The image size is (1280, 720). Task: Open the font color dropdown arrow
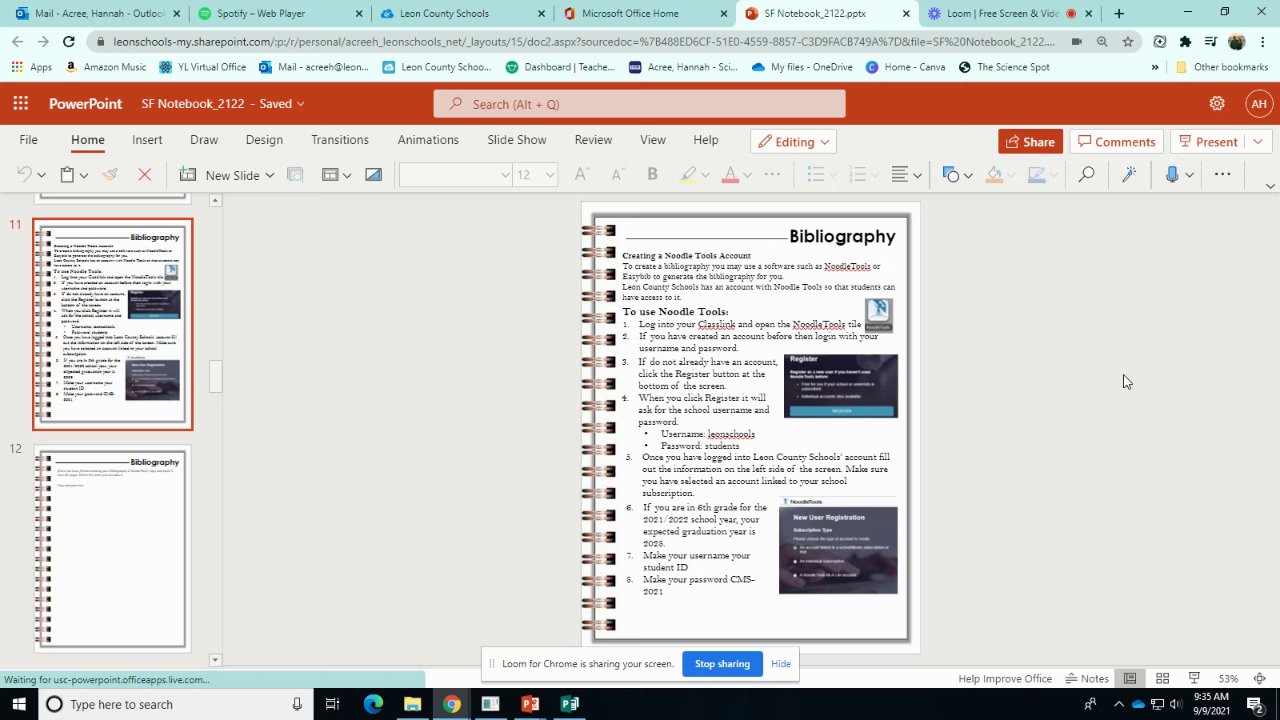pos(747,176)
